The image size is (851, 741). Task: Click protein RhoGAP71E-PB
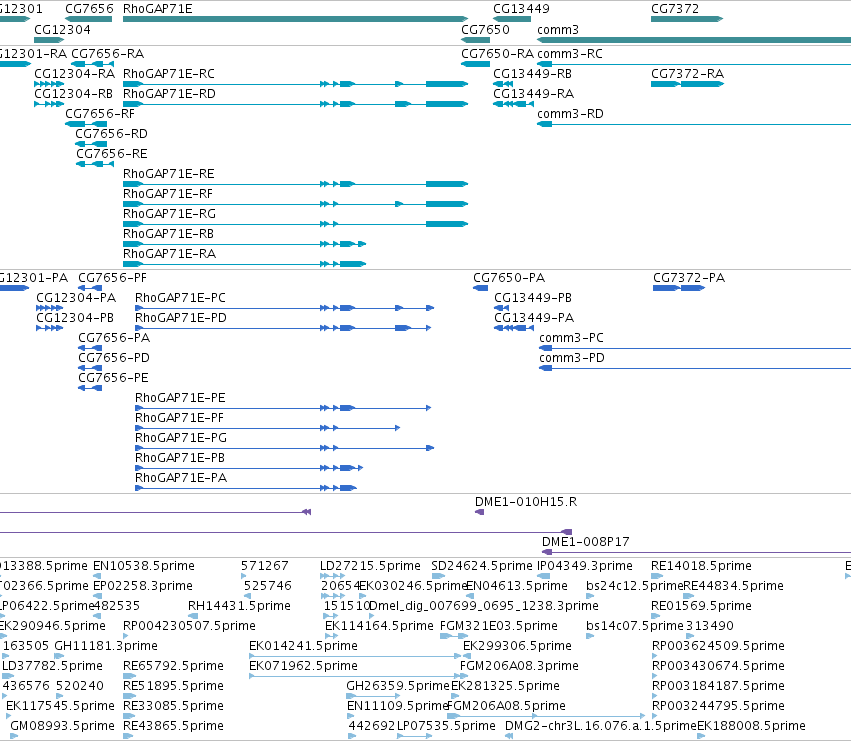pos(249,468)
